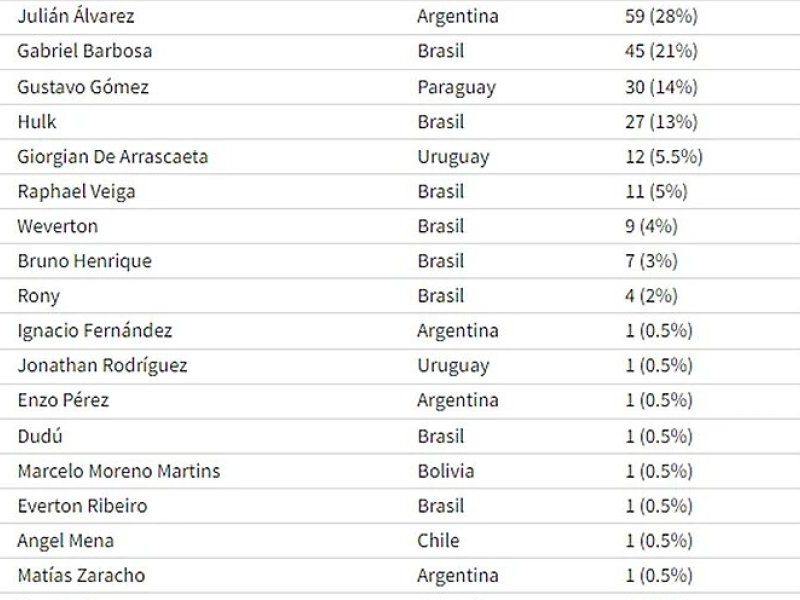
Task: Select Ignacio Fernández name text
Action: [95, 331]
